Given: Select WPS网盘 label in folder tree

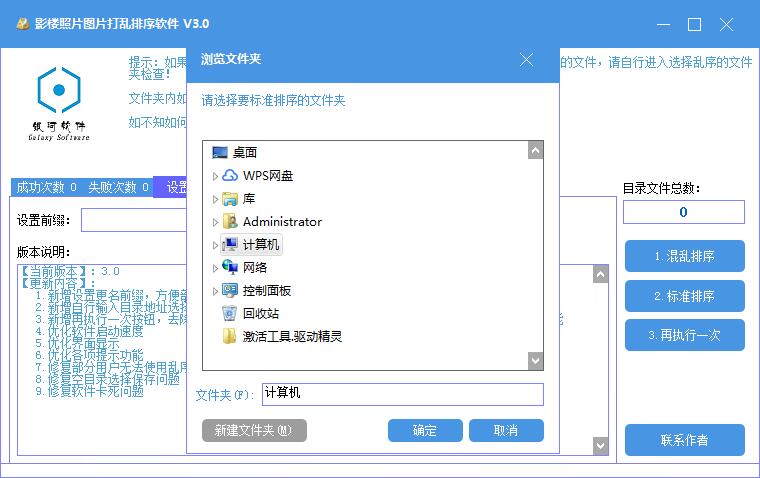Looking at the screenshot, I should click(x=268, y=175).
